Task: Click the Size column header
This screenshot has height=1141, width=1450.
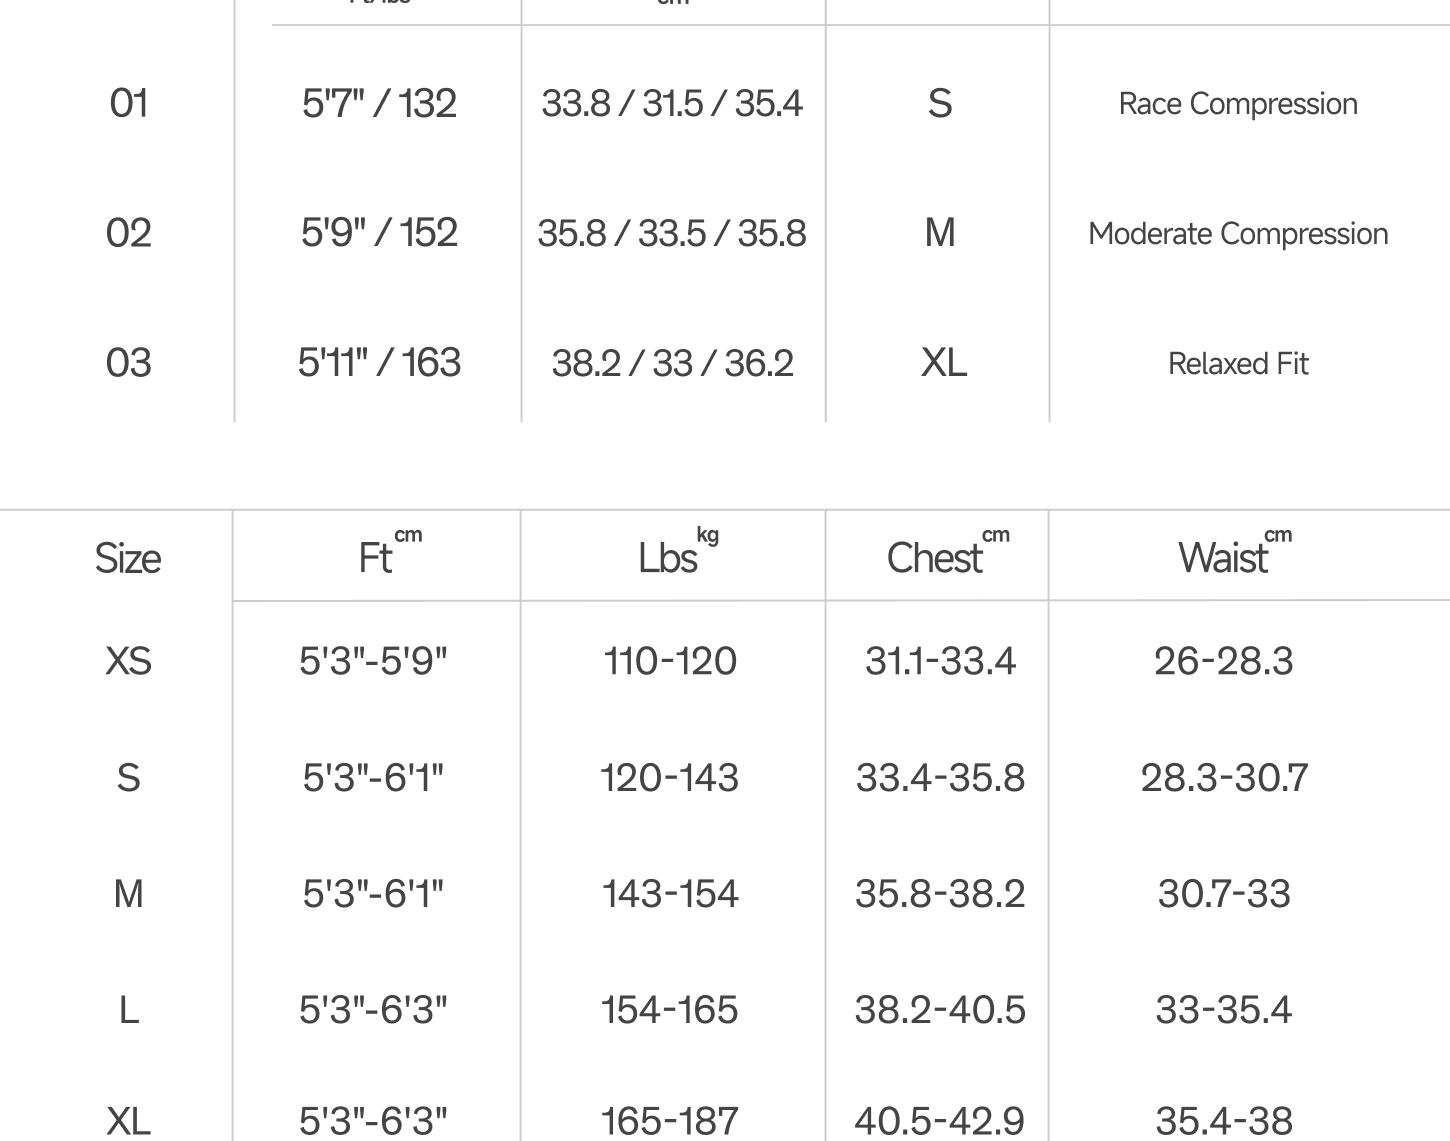Action: point(127,558)
